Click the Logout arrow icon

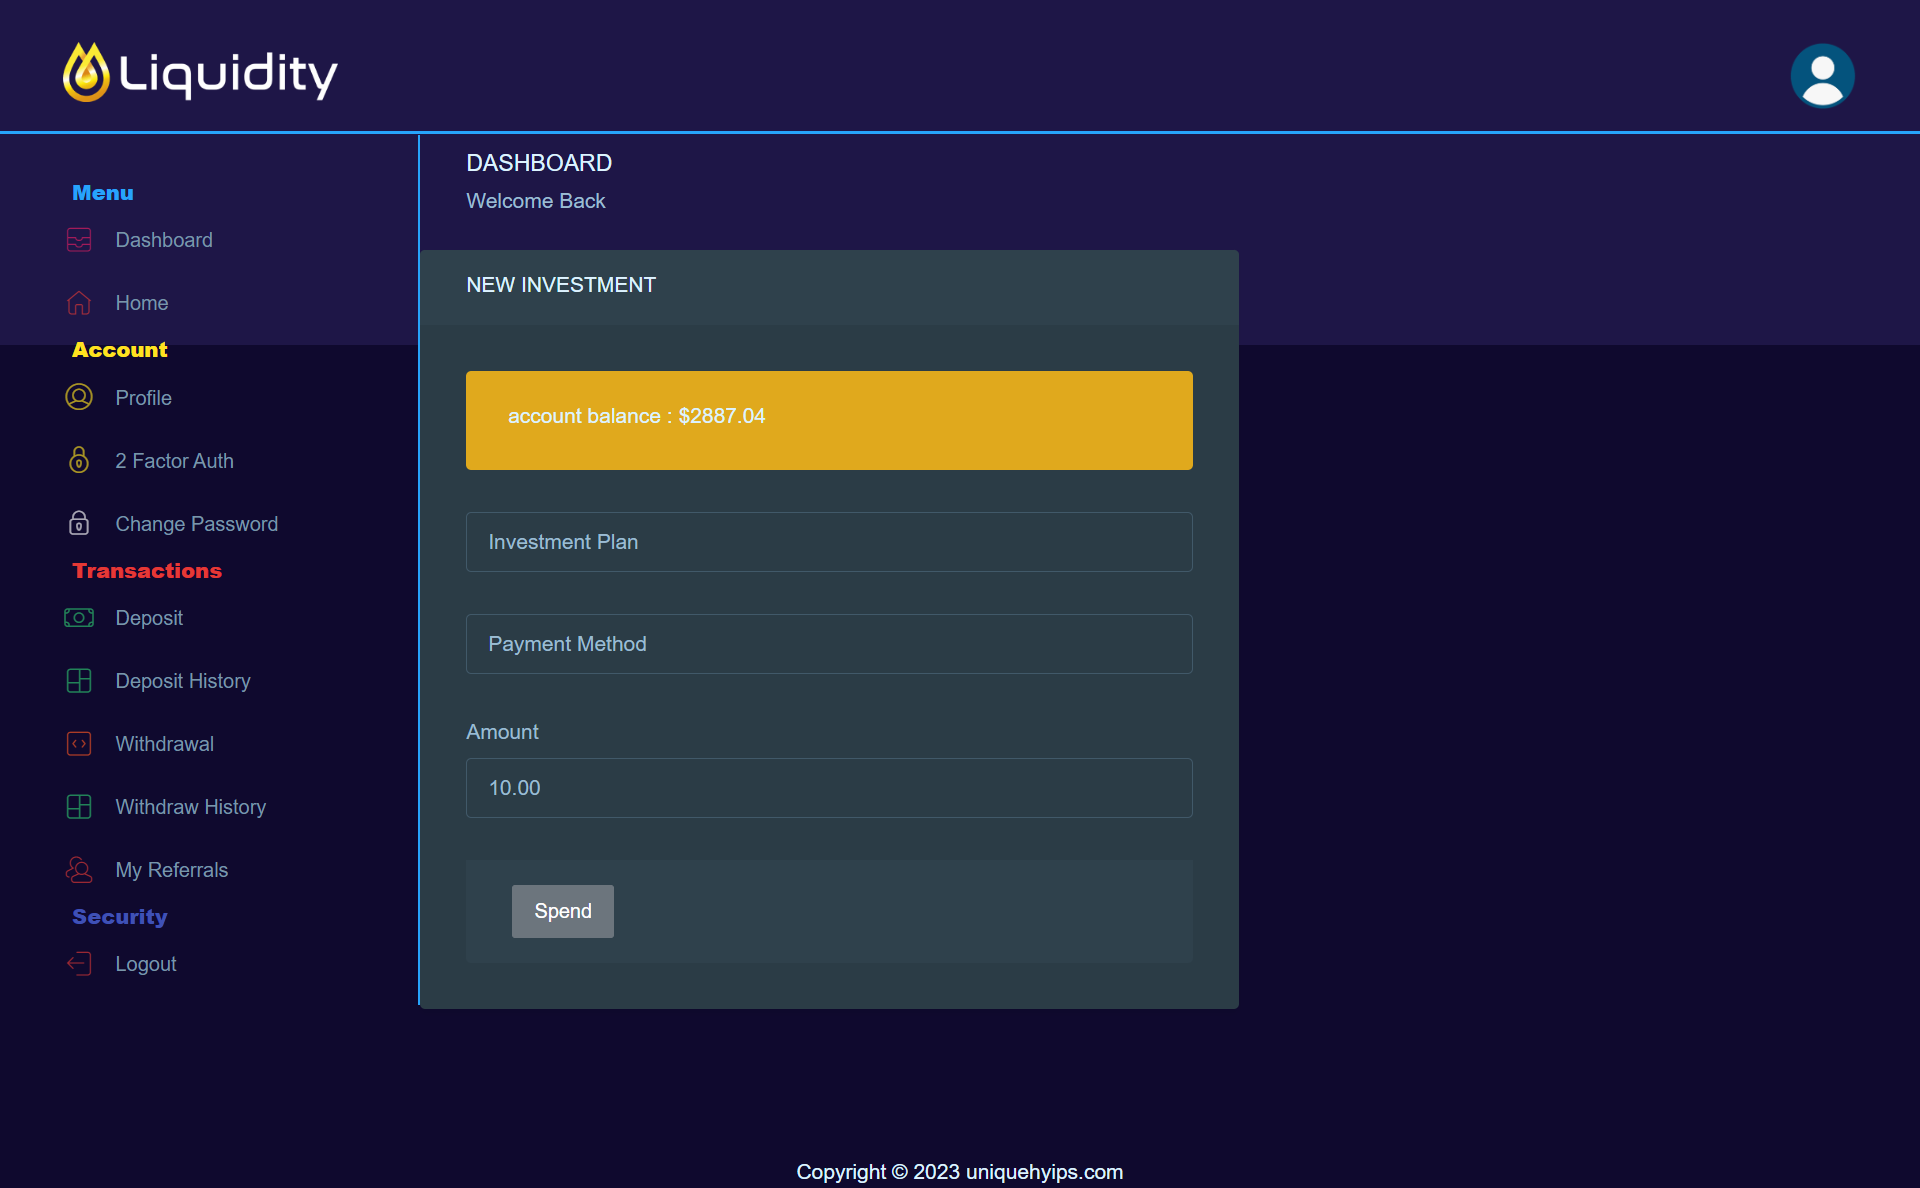click(x=79, y=964)
